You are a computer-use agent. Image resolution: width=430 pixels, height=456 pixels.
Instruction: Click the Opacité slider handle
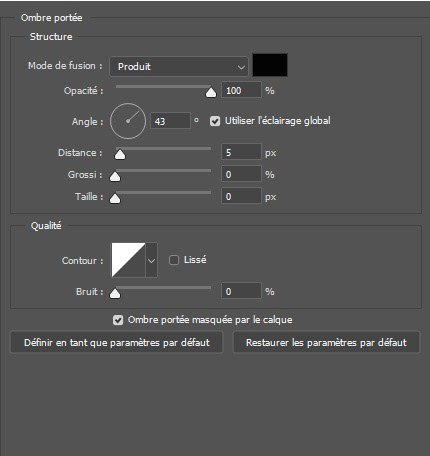tap(211, 92)
